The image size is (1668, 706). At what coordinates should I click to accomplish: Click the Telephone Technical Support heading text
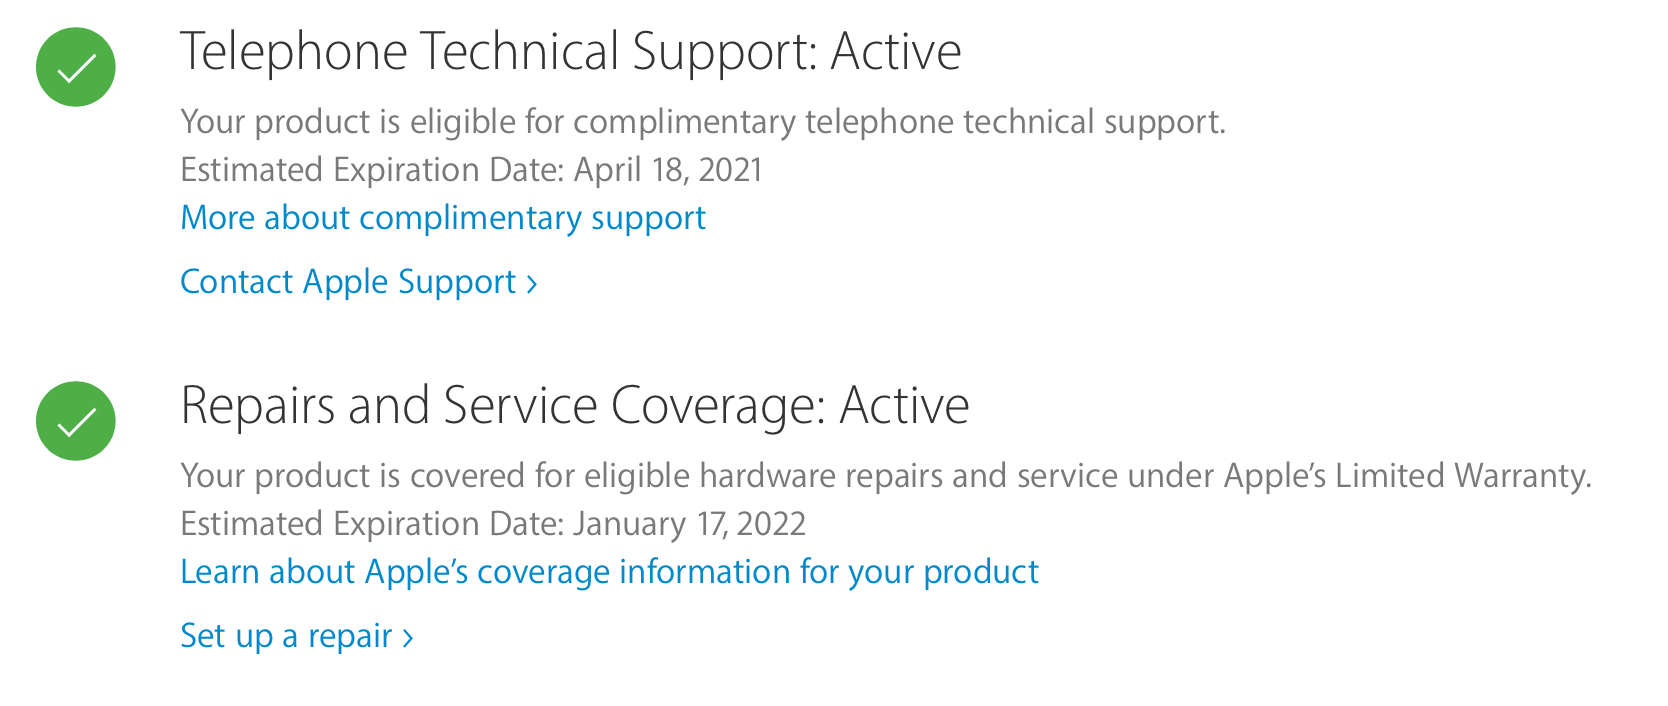tap(498, 52)
